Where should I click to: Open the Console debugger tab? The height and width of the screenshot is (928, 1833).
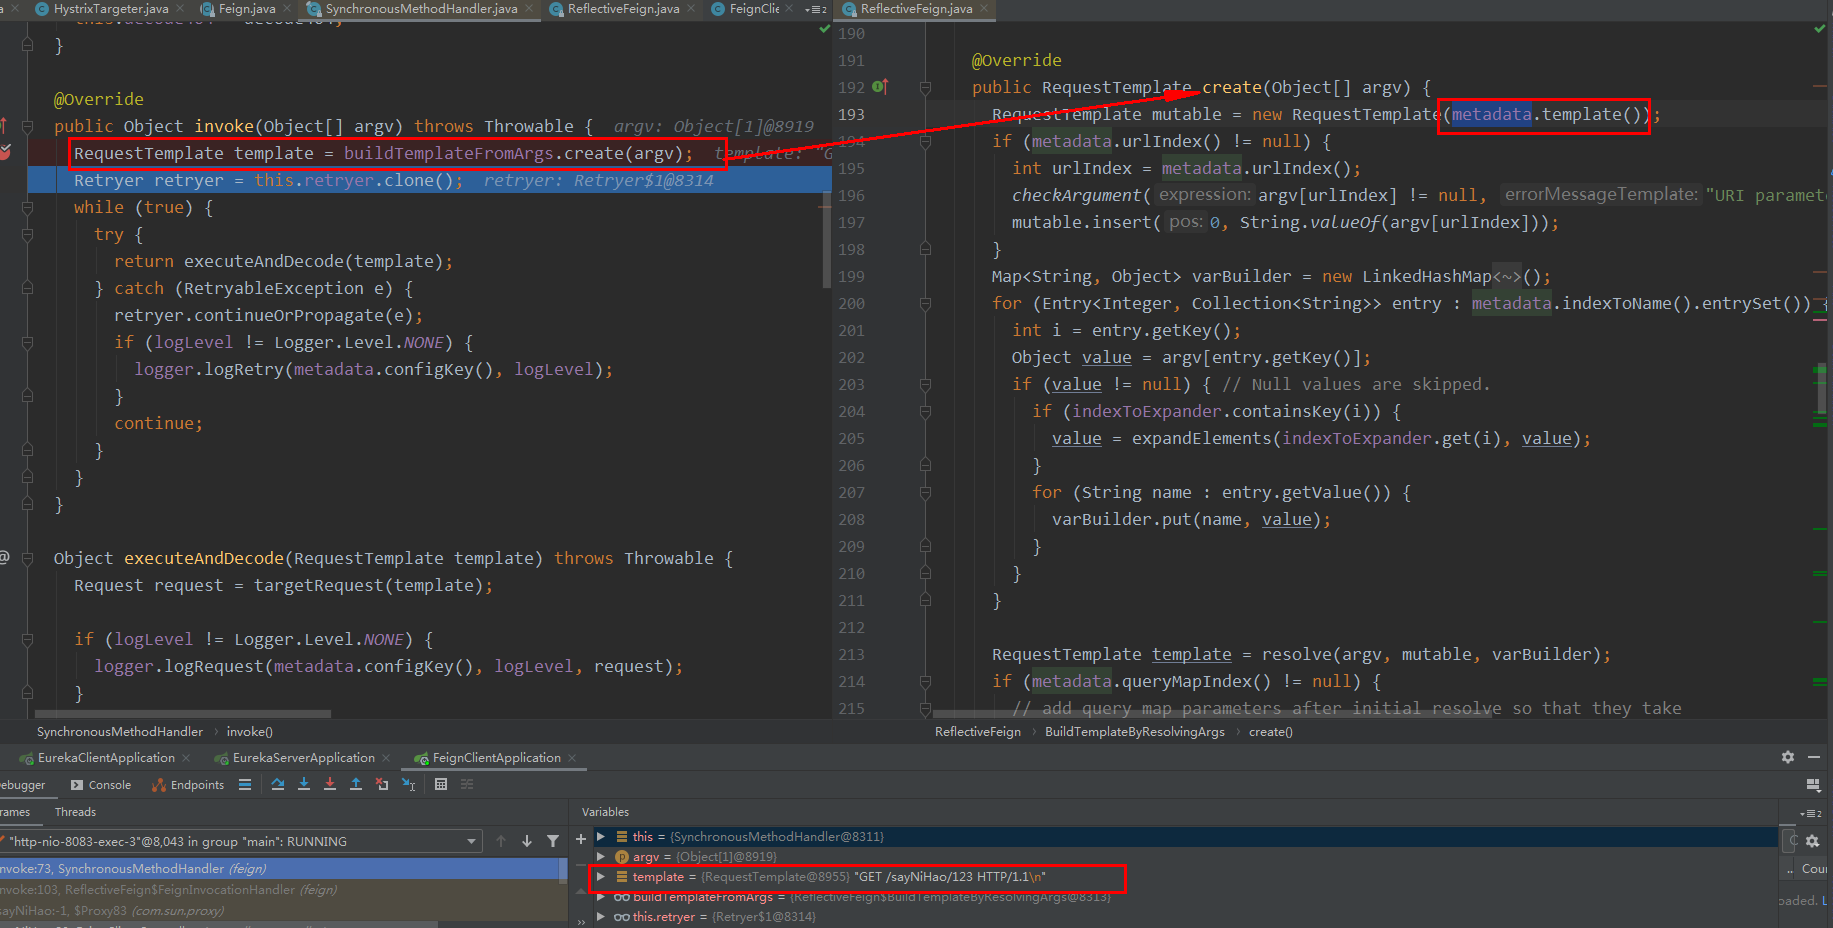(101, 785)
